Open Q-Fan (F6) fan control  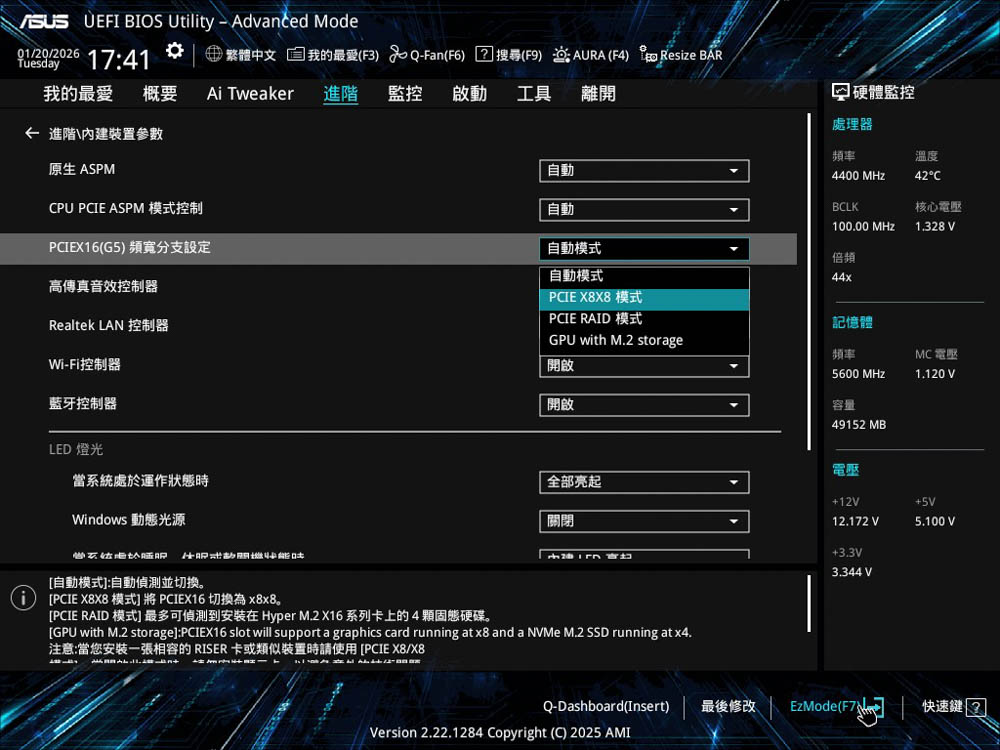pos(398,55)
